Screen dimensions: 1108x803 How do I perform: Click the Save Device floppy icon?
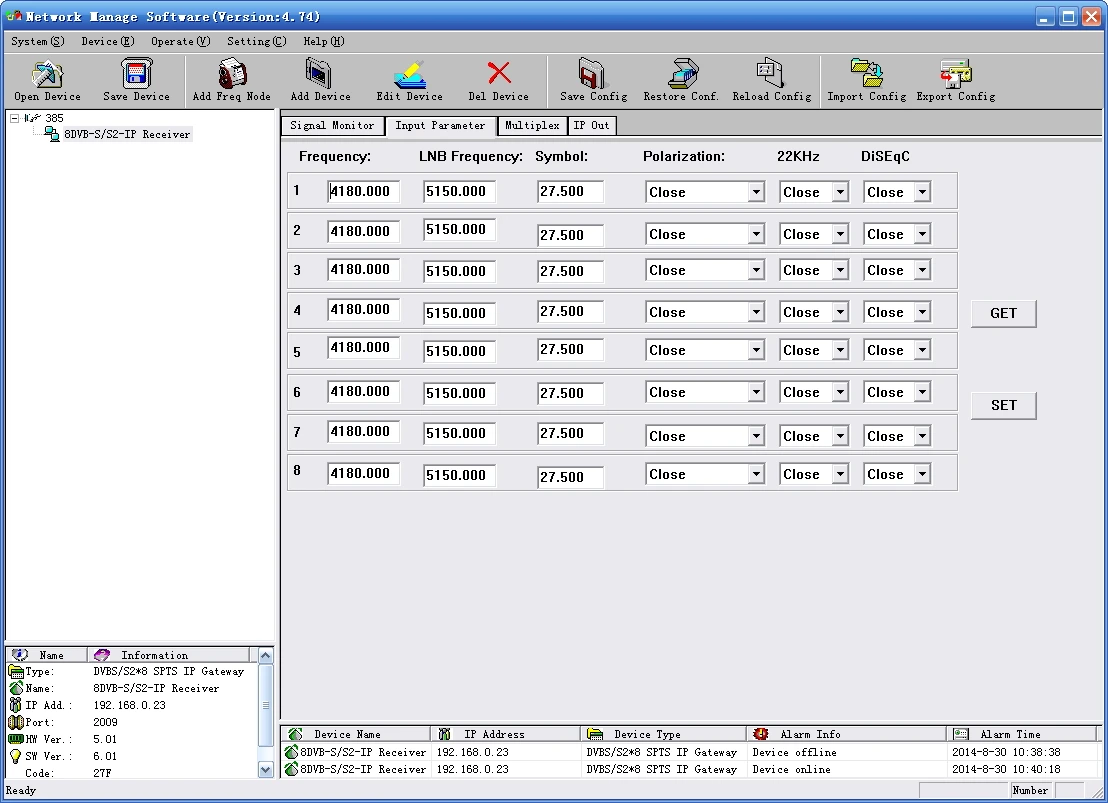pos(136,74)
